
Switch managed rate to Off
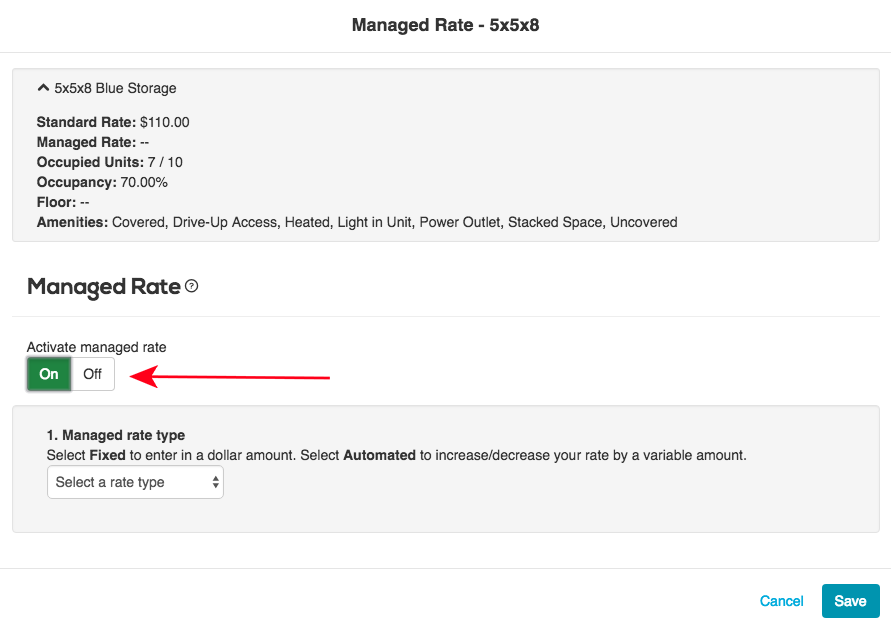92,374
